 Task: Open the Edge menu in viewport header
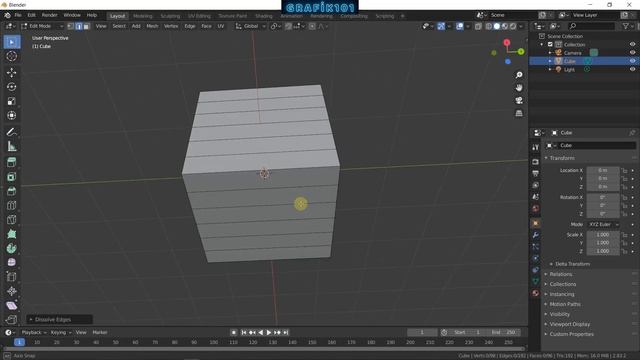(x=190, y=26)
